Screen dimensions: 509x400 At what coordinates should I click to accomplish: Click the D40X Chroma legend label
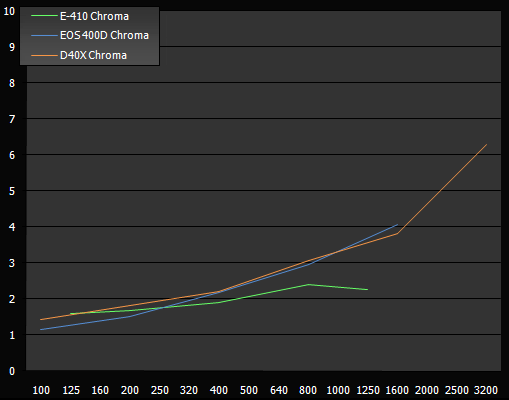(x=93, y=55)
